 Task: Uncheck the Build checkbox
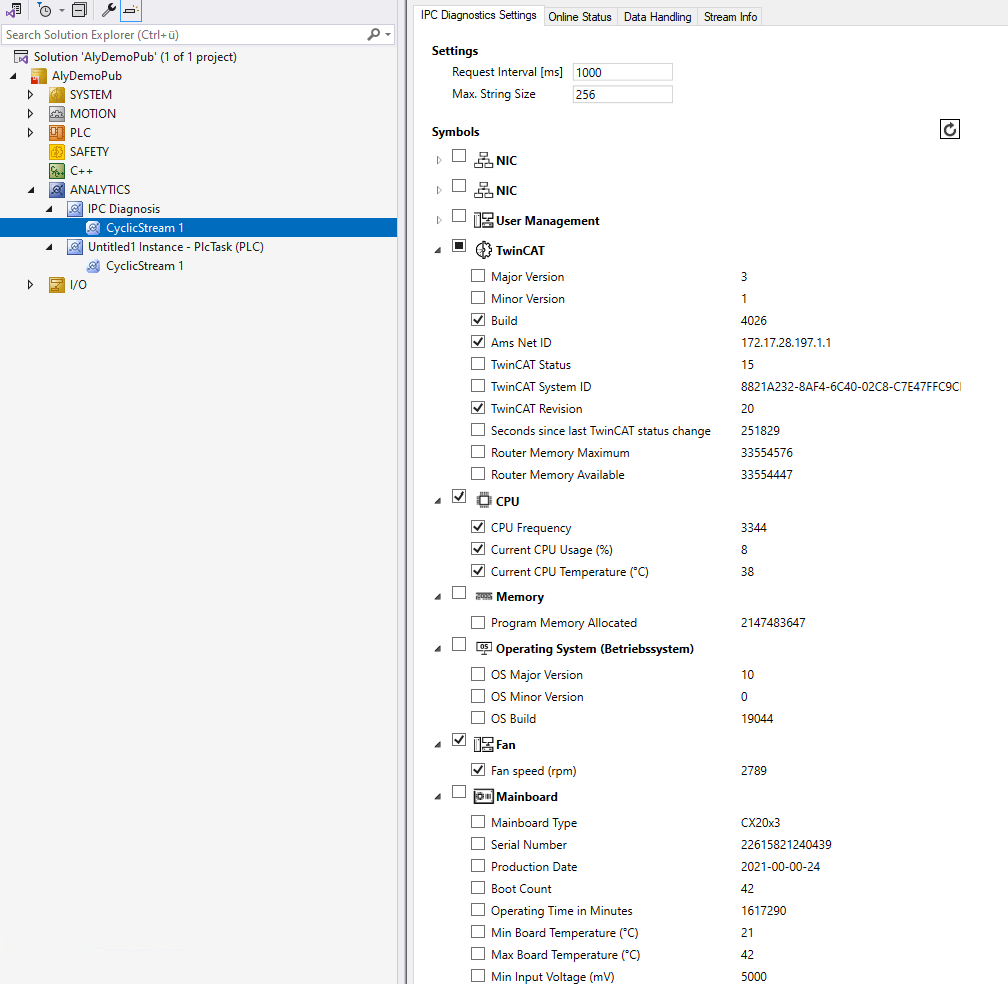point(478,319)
